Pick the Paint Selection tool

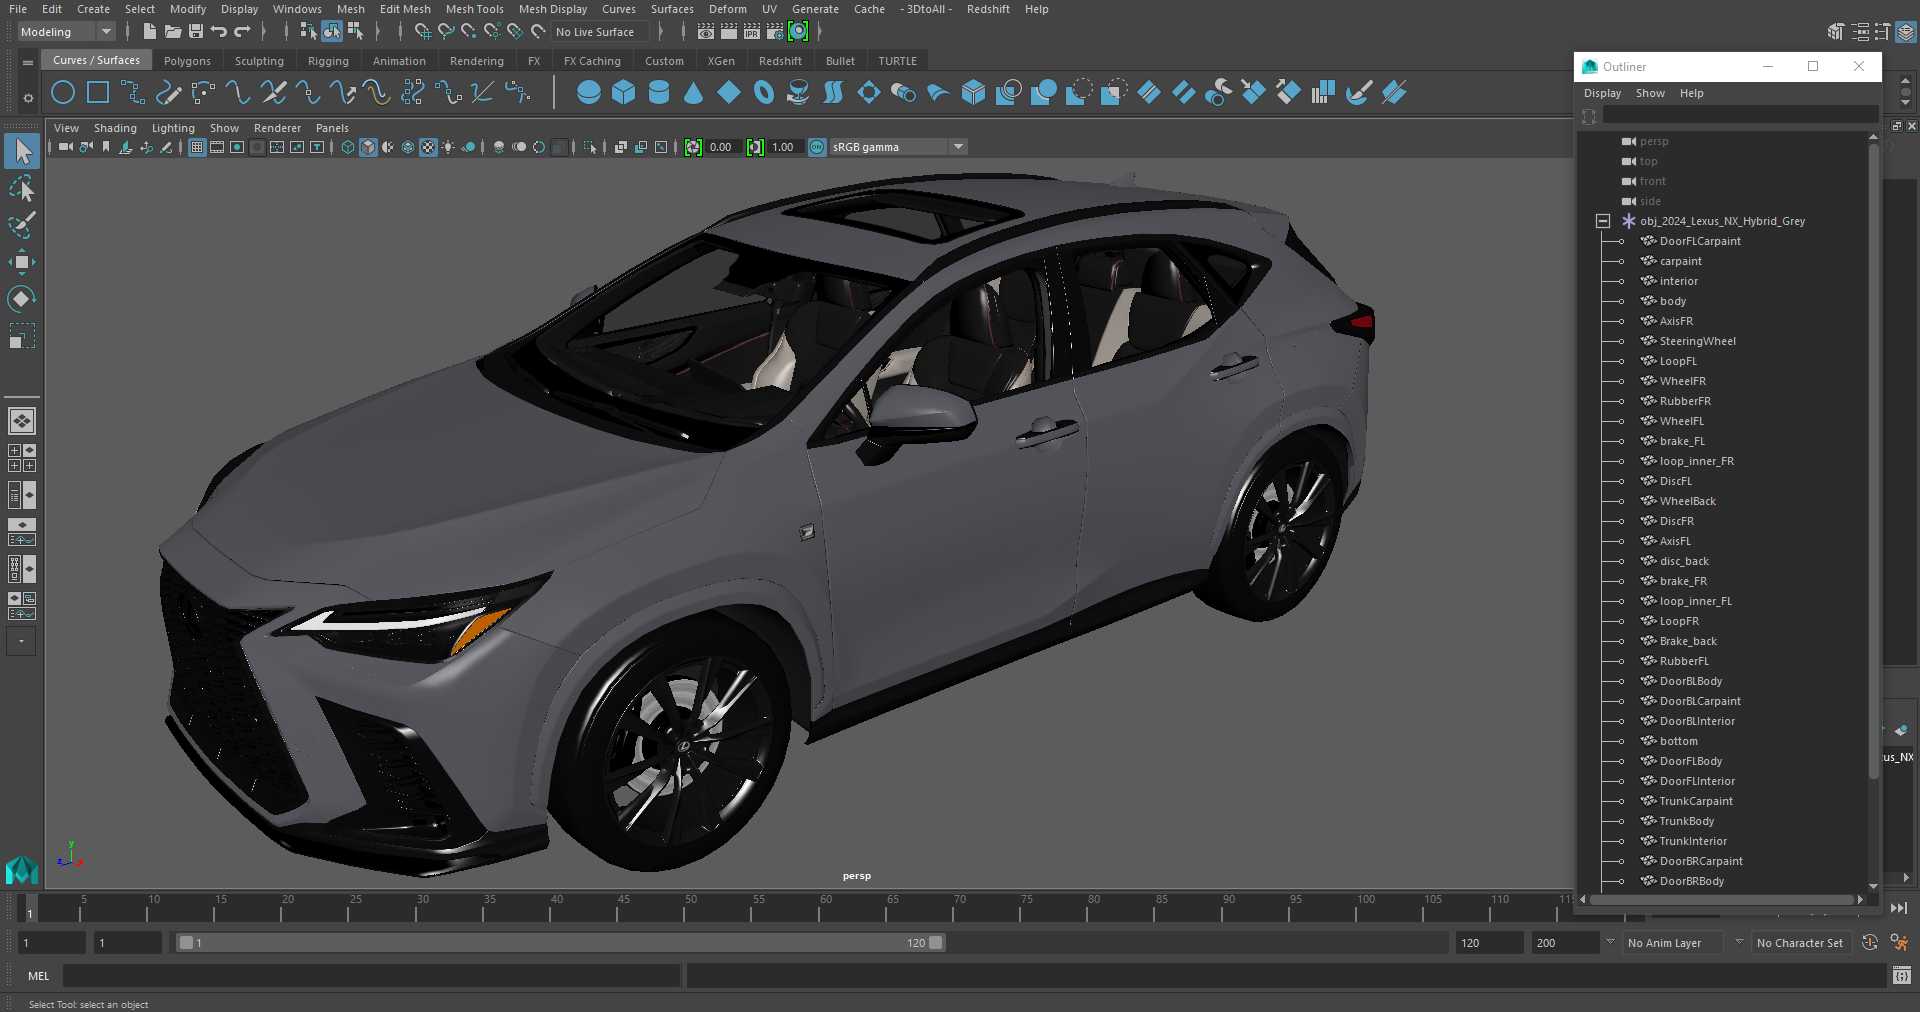[x=22, y=225]
